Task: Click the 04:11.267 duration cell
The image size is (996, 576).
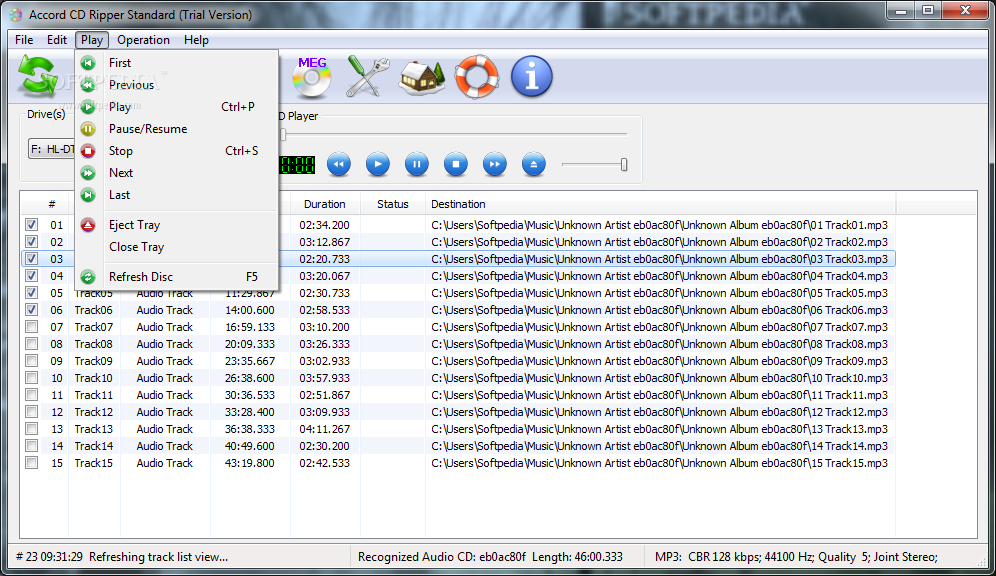Action: coord(325,429)
